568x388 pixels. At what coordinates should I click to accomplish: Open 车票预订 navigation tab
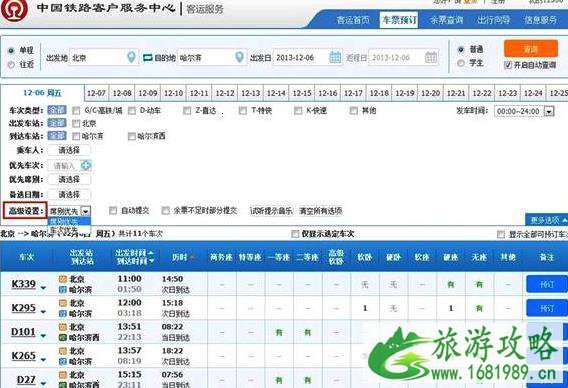399,20
